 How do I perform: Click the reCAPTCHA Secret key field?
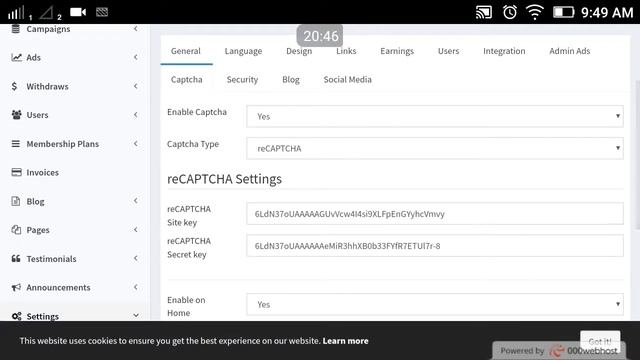tap(435, 246)
